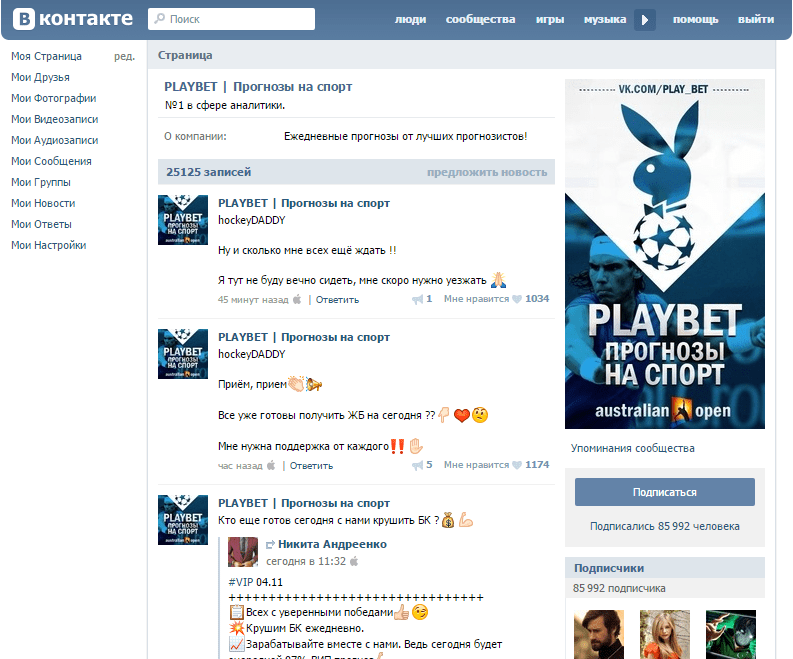This screenshot has width=793, height=659.
Task: Open PLAYBET avatar of third post
Action: [x=183, y=520]
